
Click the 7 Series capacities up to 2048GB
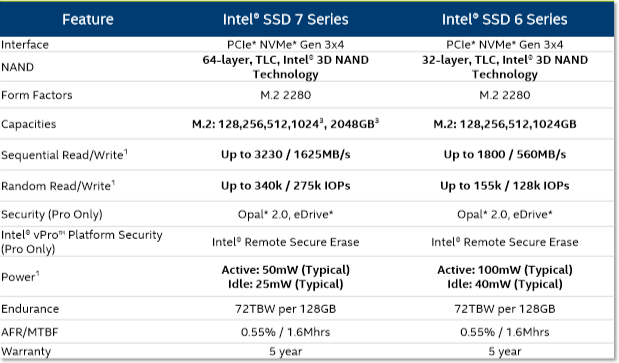coord(285,124)
